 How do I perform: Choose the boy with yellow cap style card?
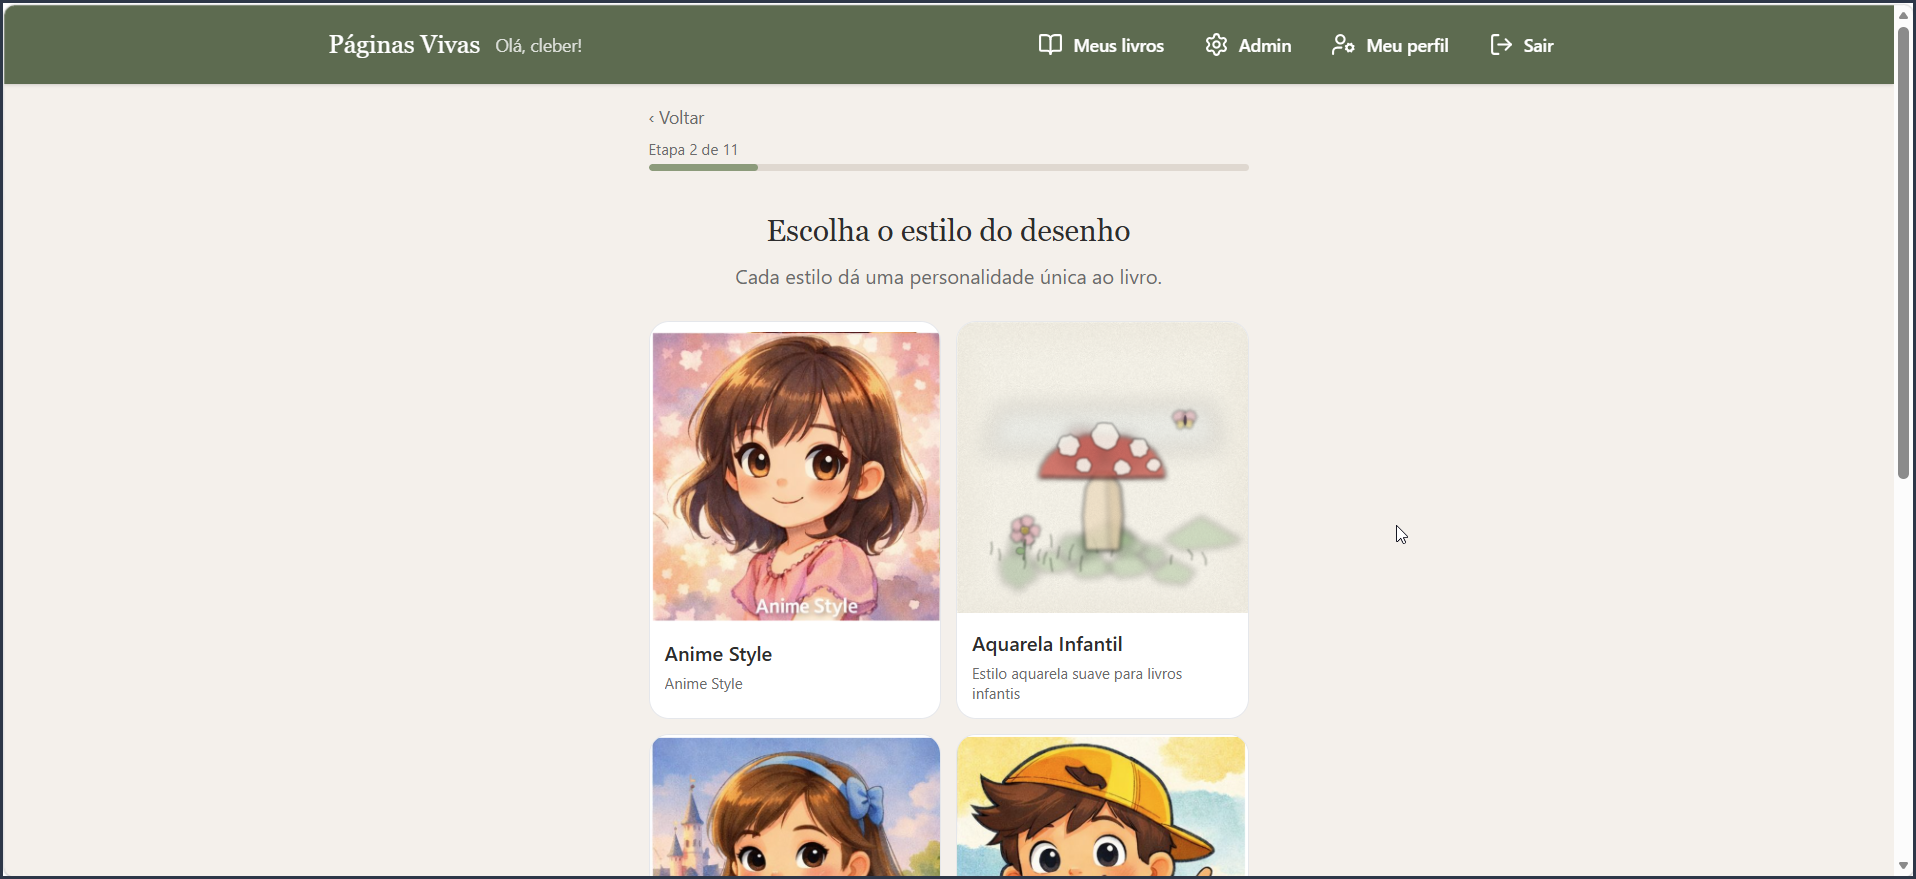point(1102,807)
